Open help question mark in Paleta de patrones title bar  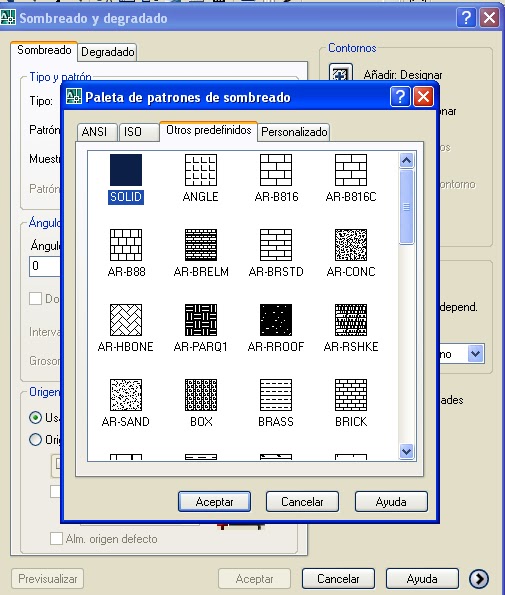[x=400, y=97]
